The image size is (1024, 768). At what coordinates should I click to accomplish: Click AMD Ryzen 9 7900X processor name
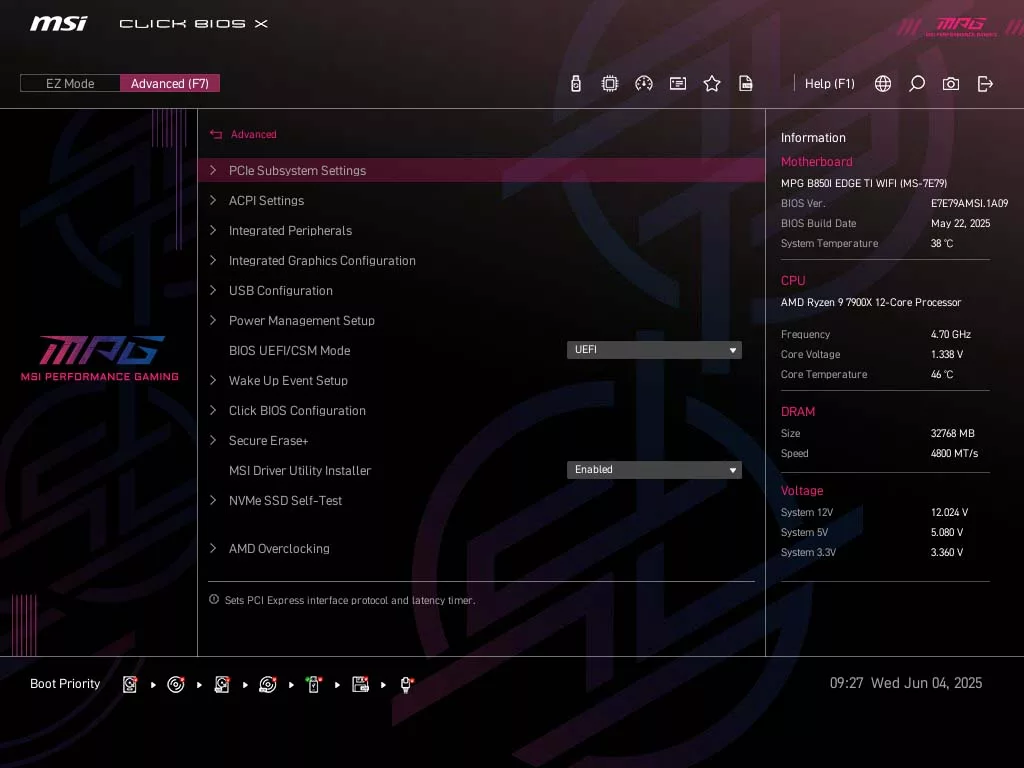[871, 302]
